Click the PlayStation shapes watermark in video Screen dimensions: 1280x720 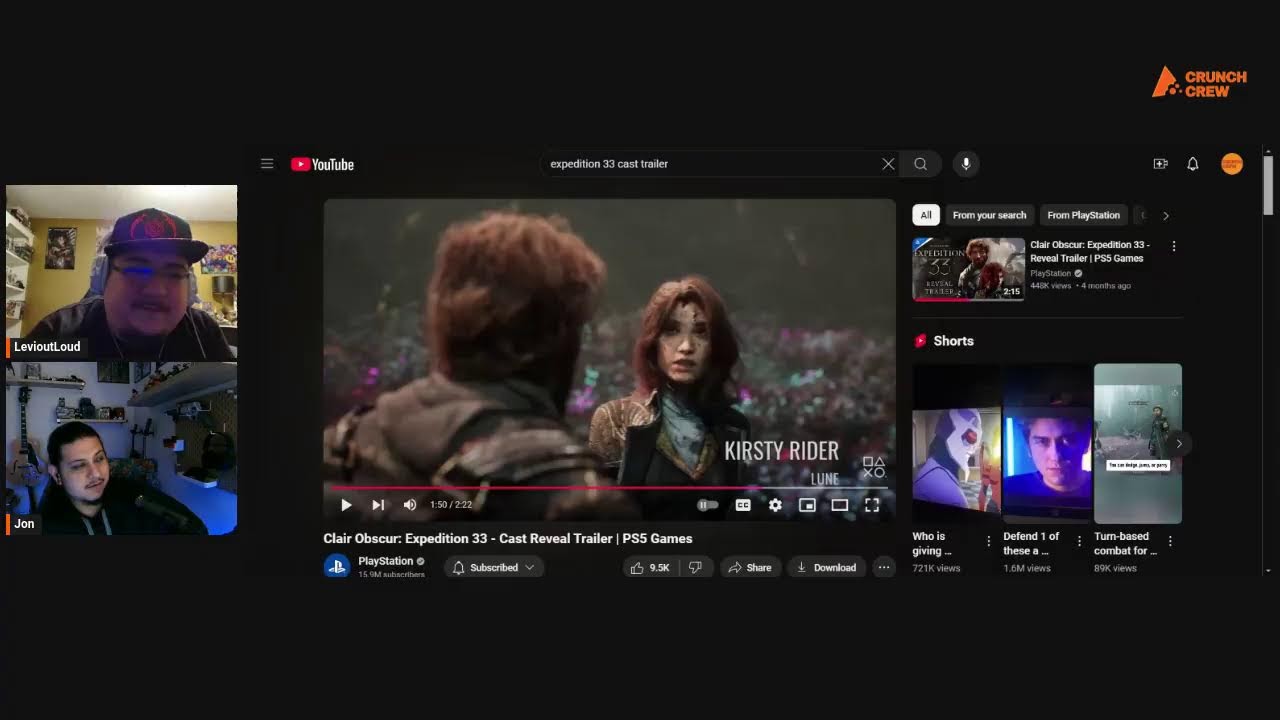tap(874, 467)
